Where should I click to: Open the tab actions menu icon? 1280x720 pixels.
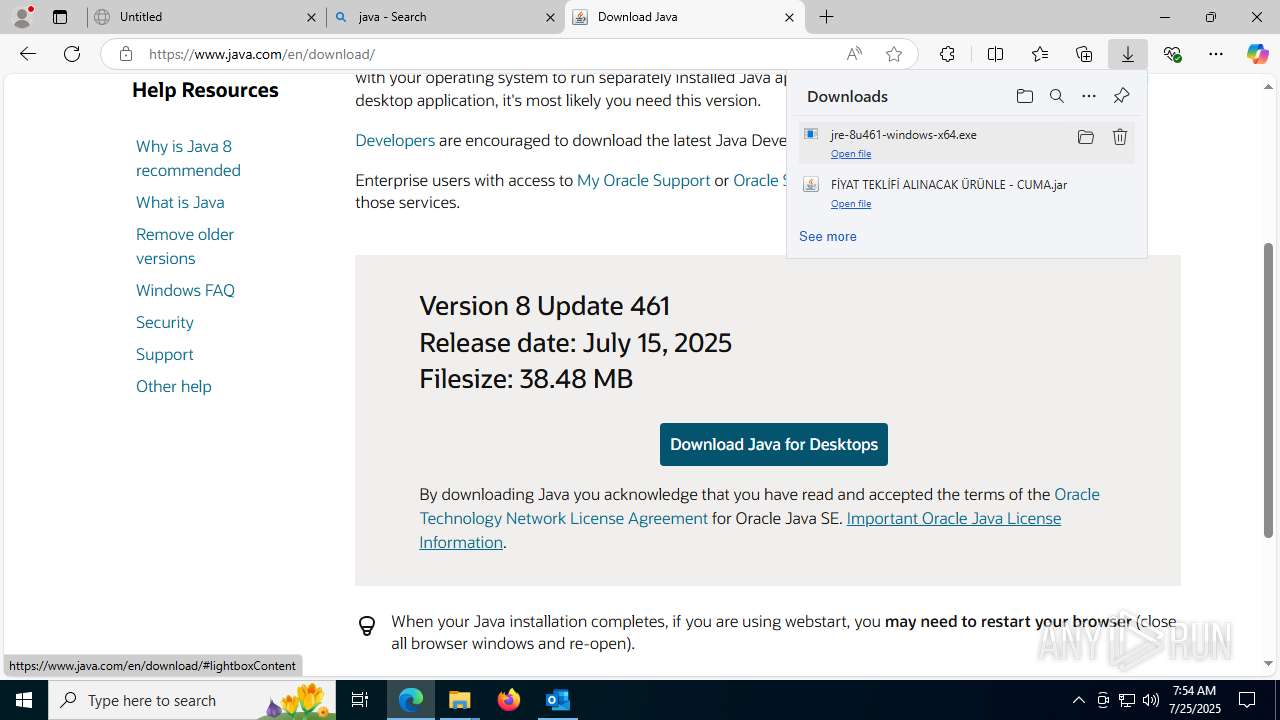click(x=60, y=17)
